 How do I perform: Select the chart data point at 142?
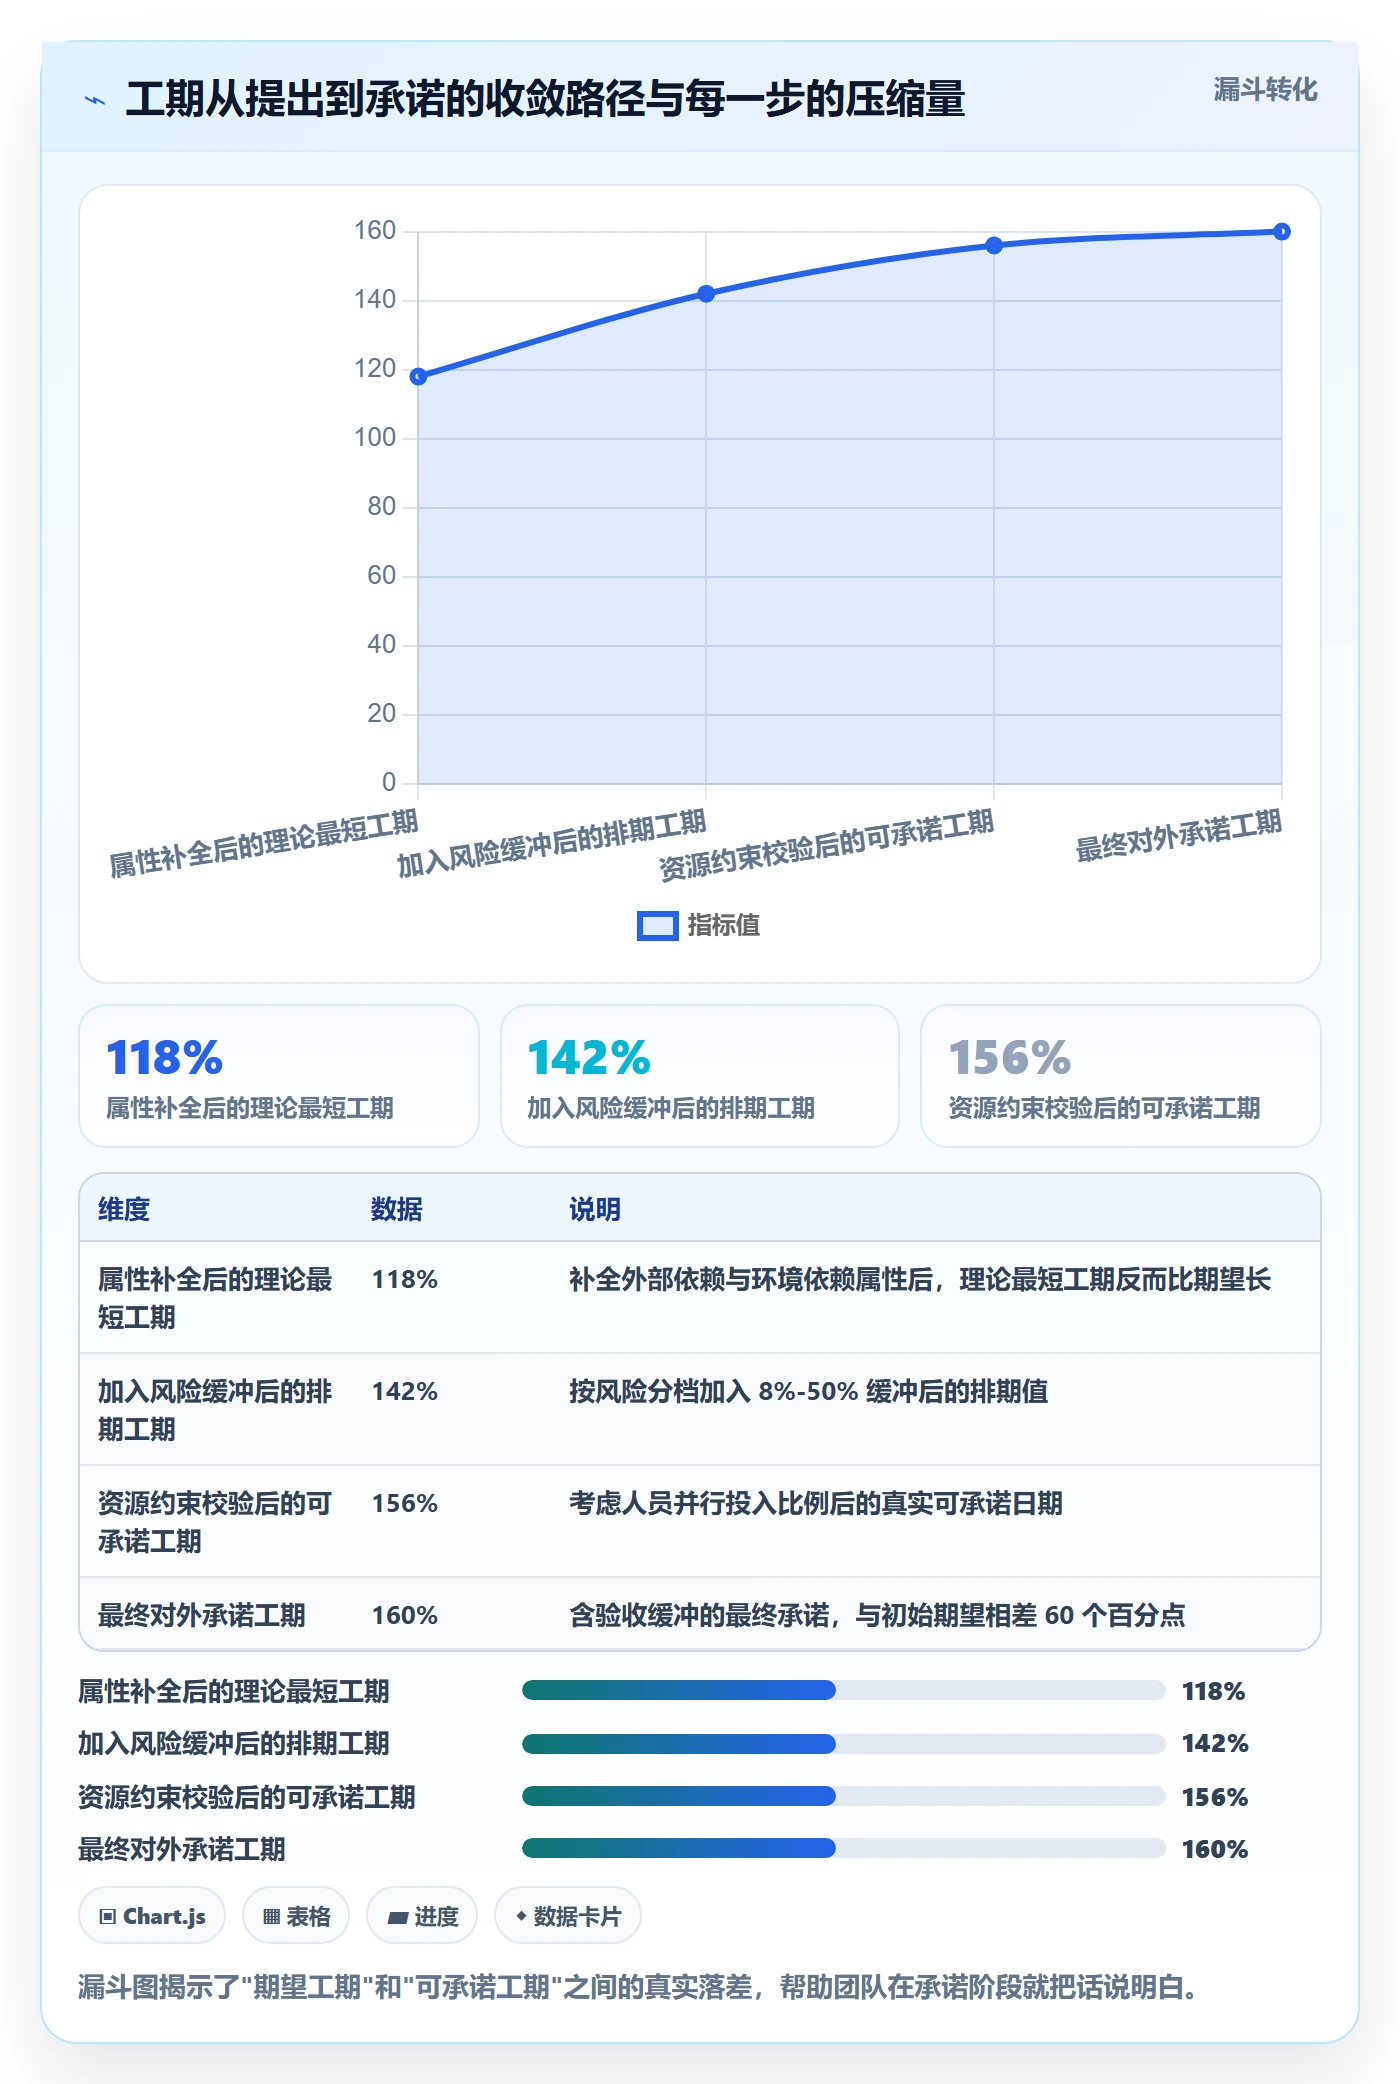click(x=706, y=294)
